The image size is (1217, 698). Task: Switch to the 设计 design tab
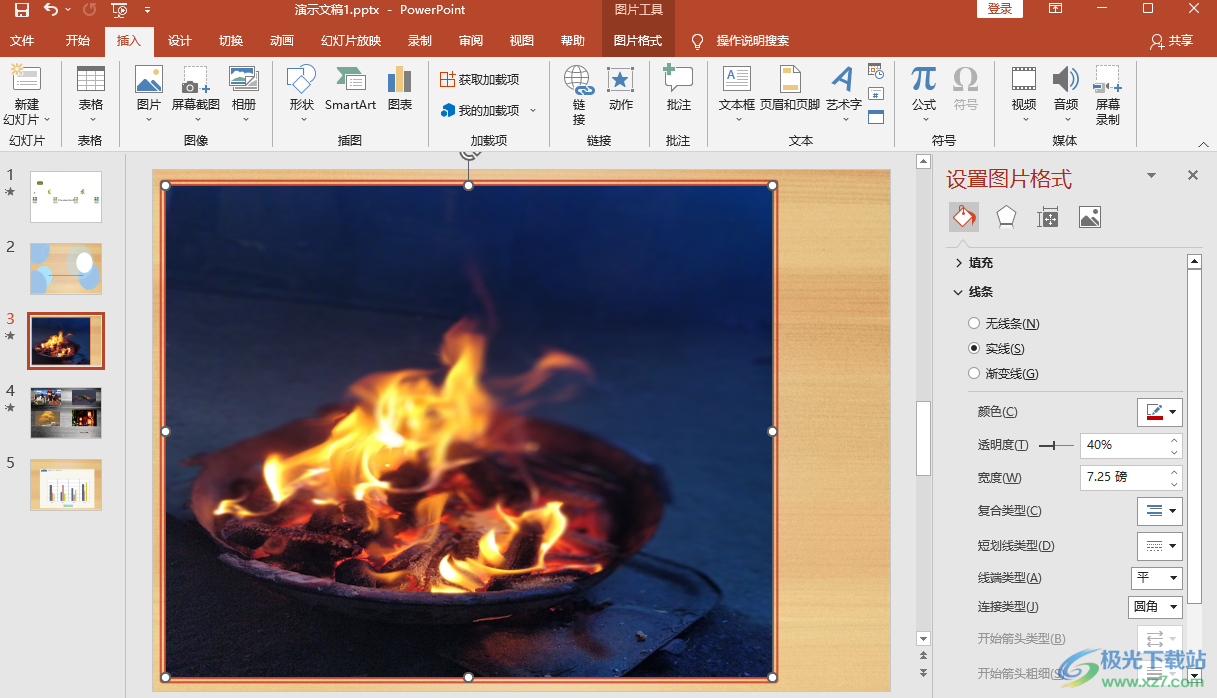coord(180,41)
